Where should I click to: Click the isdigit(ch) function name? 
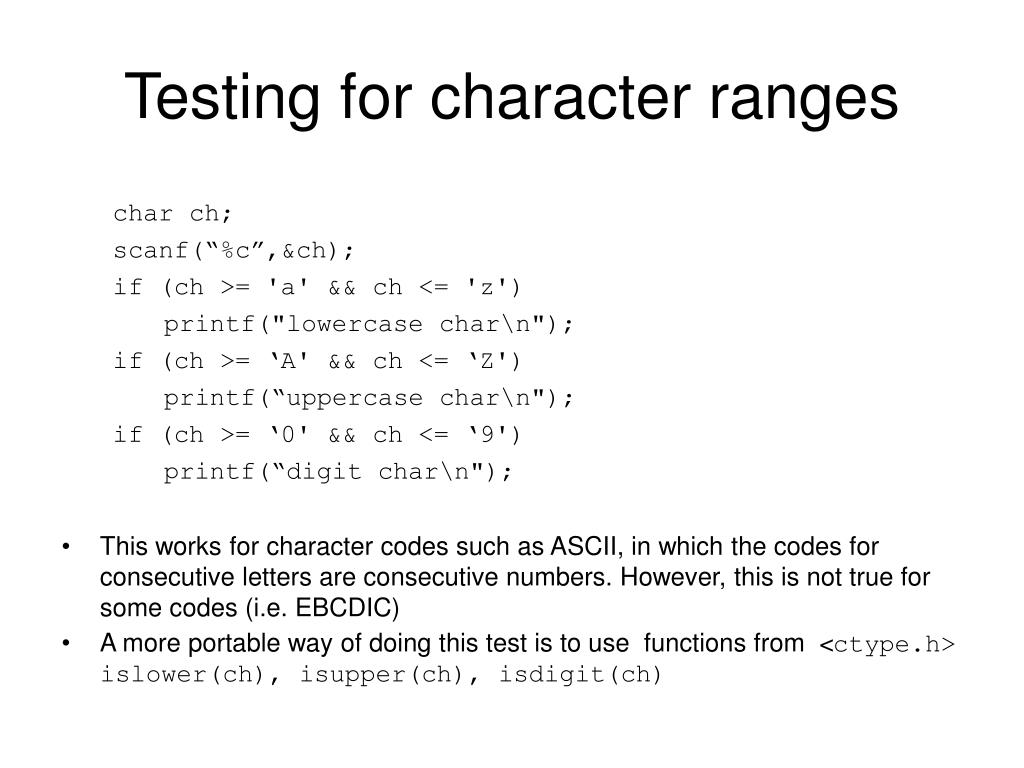580,675
